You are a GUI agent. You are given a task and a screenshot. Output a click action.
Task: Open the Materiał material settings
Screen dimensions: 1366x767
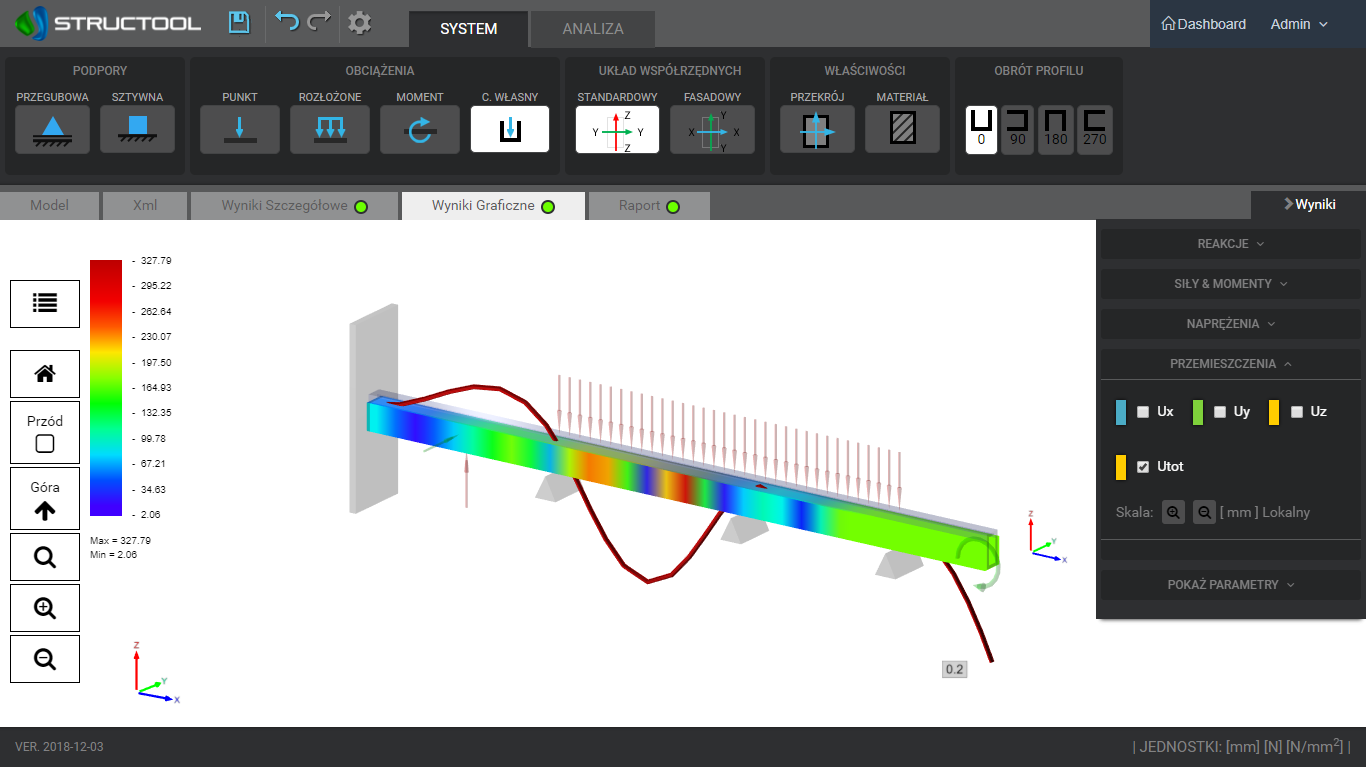point(902,129)
